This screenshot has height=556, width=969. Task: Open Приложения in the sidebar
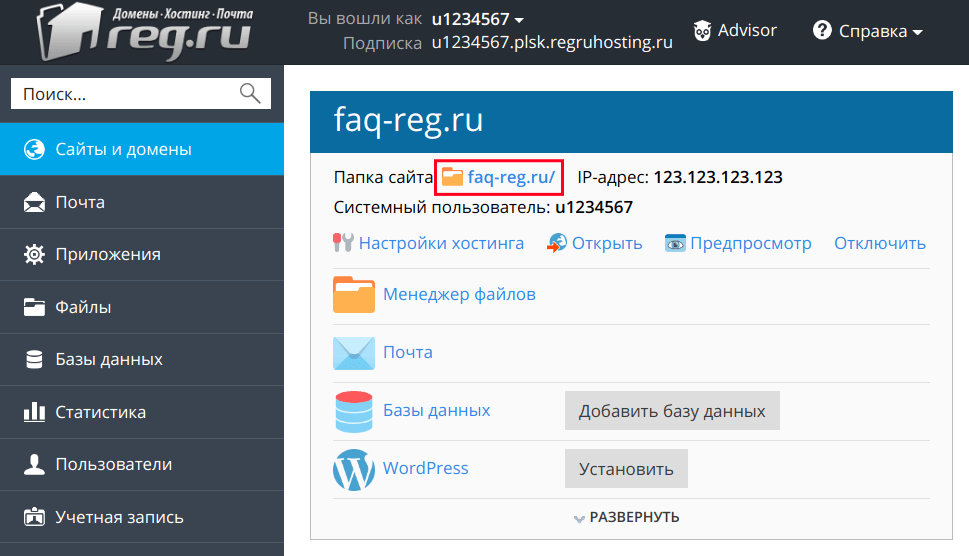pos(142,255)
